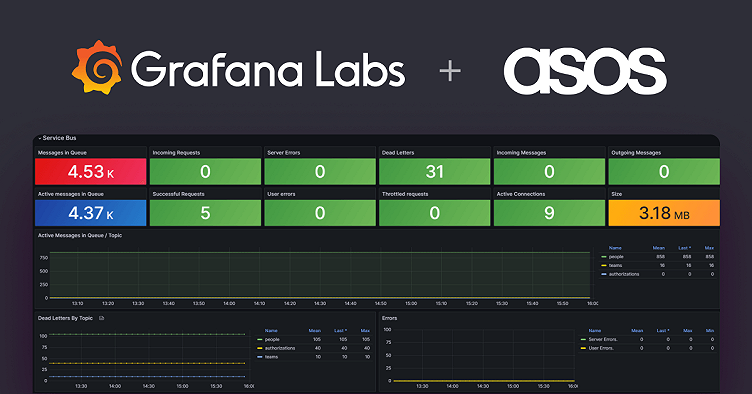The width and height of the screenshot is (752, 394).
Task: Click the asos logo
Action: [x=585, y=71]
